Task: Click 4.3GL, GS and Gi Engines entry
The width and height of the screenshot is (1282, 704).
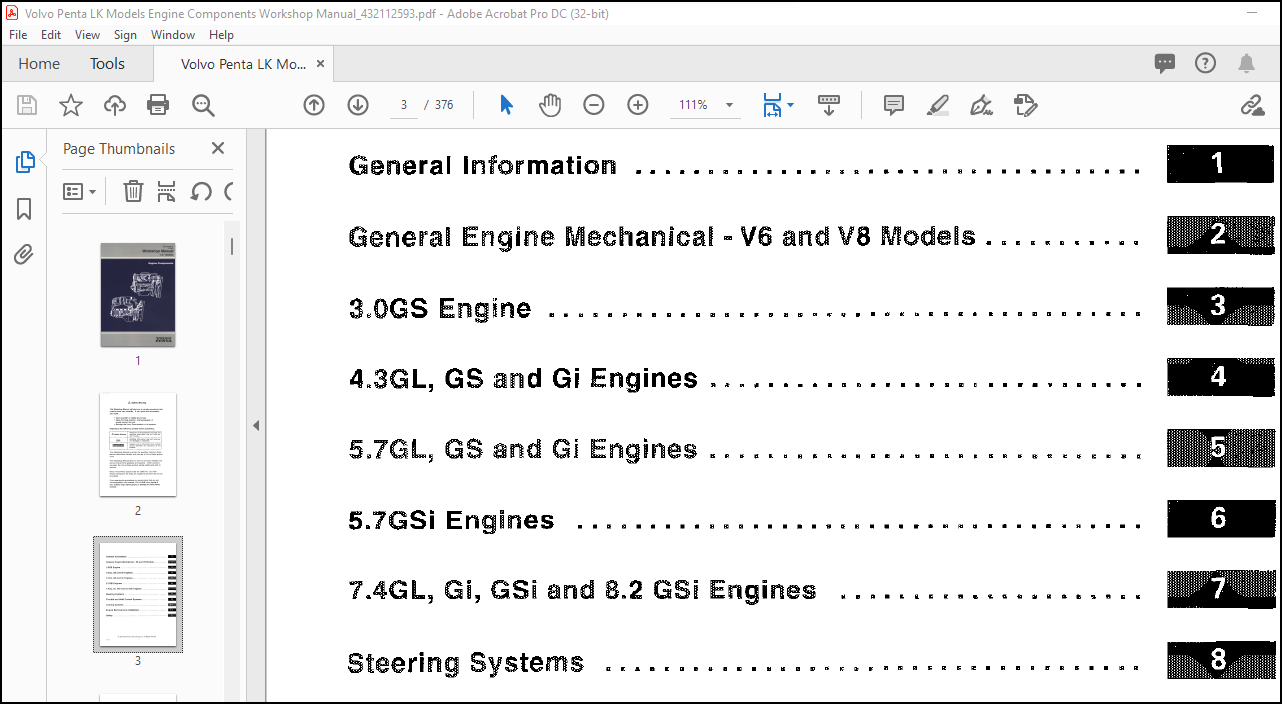Action: (x=523, y=379)
